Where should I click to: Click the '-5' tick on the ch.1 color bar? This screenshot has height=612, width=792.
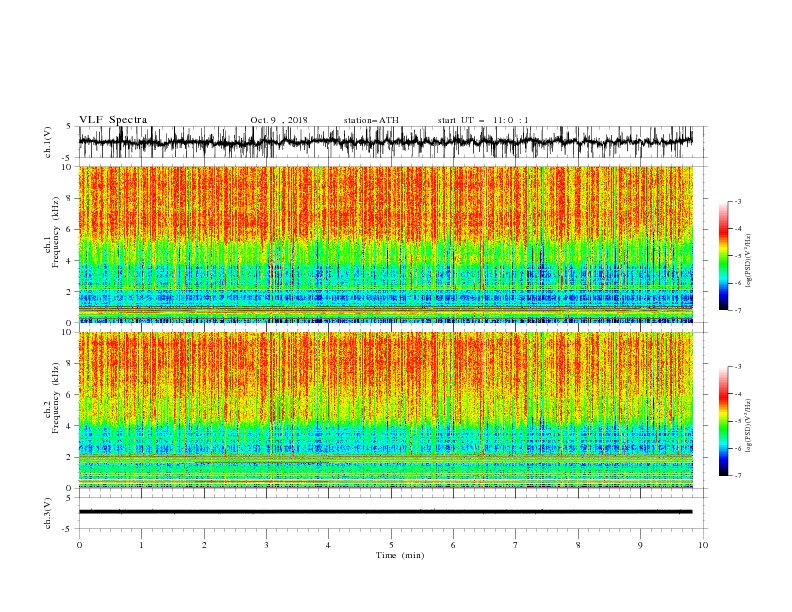[737, 256]
